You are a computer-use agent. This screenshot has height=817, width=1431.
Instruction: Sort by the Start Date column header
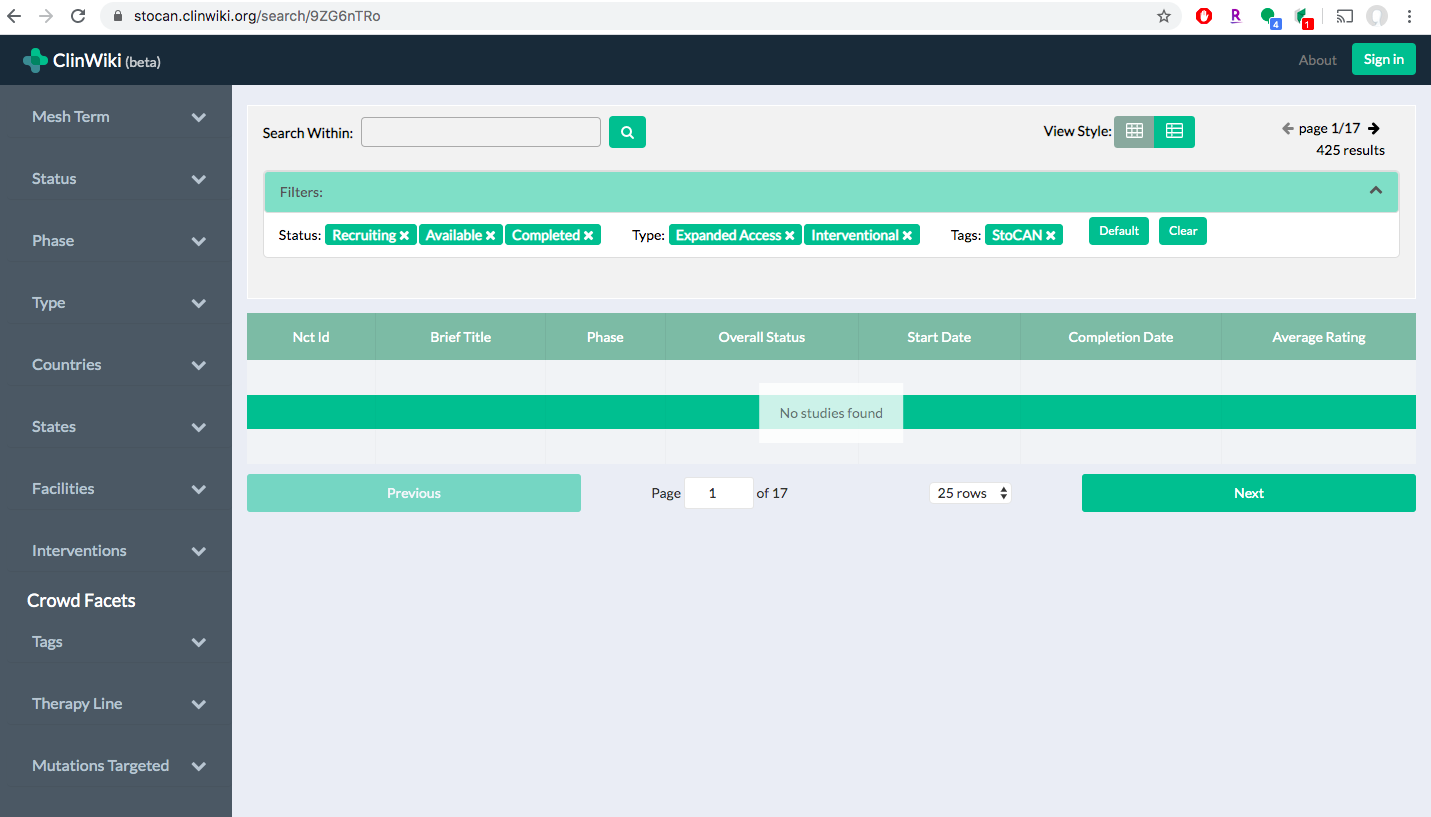(x=939, y=337)
